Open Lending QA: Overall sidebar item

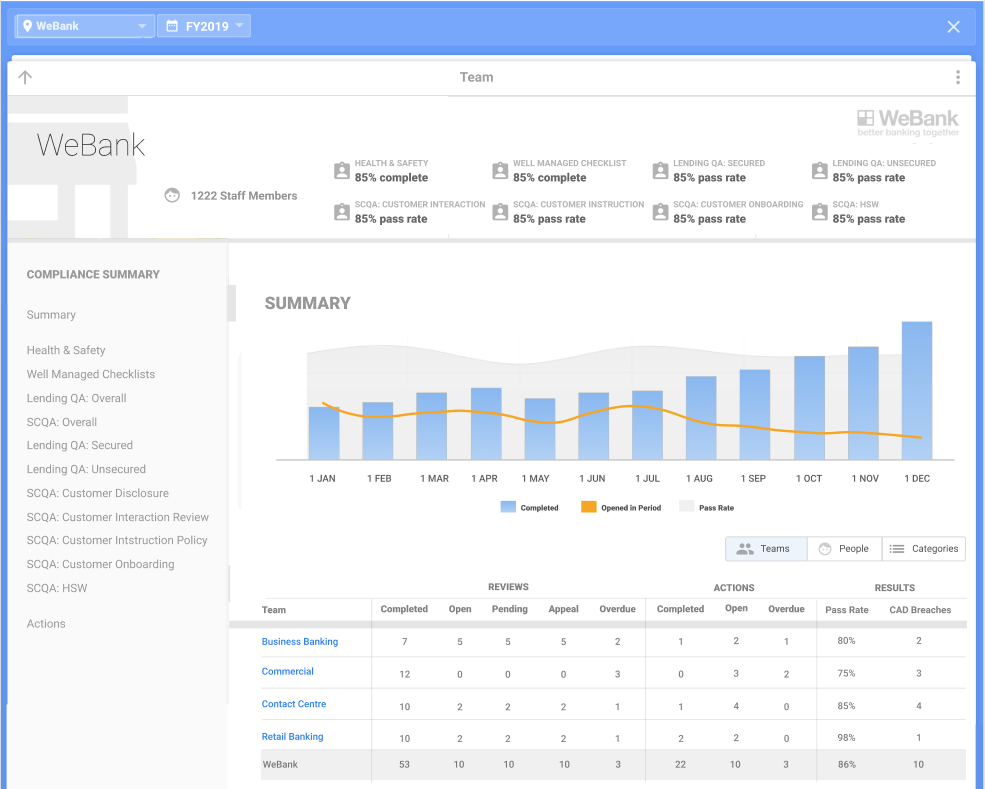pos(76,398)
